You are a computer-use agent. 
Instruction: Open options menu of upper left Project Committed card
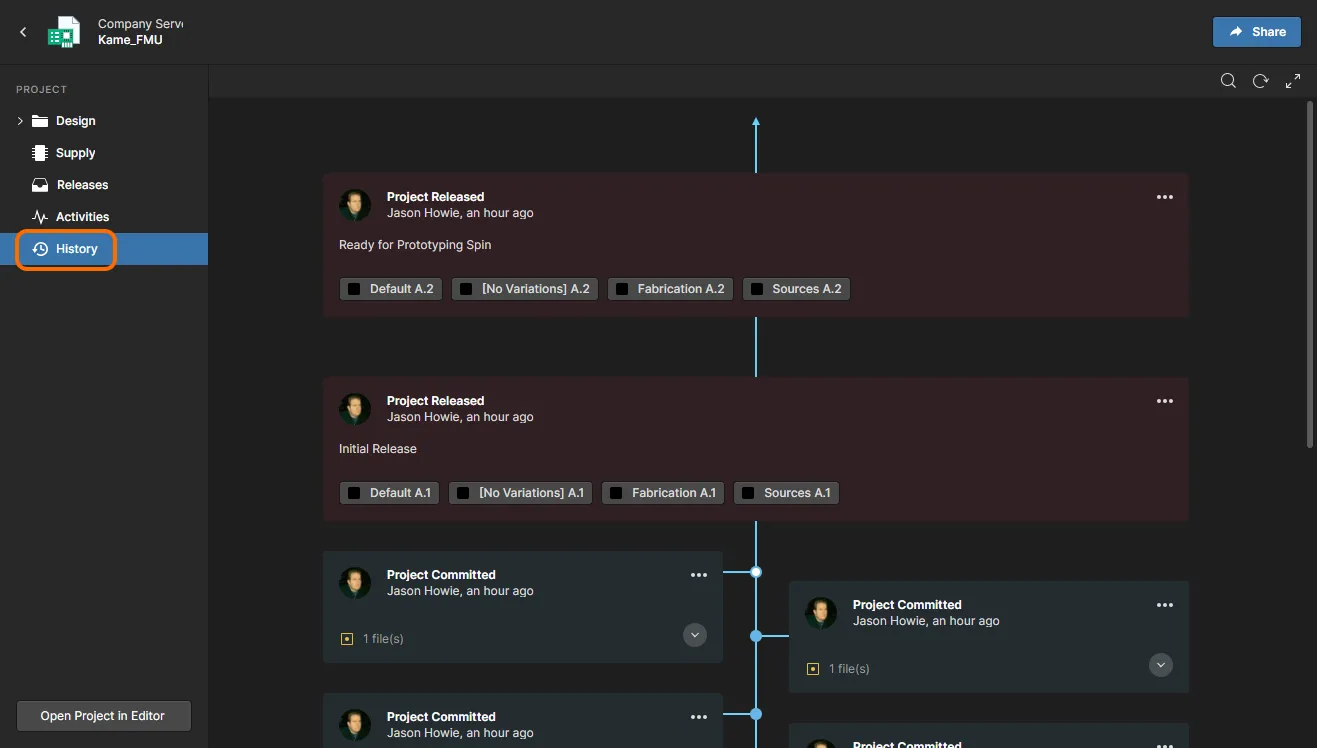(x=699, y=575)
